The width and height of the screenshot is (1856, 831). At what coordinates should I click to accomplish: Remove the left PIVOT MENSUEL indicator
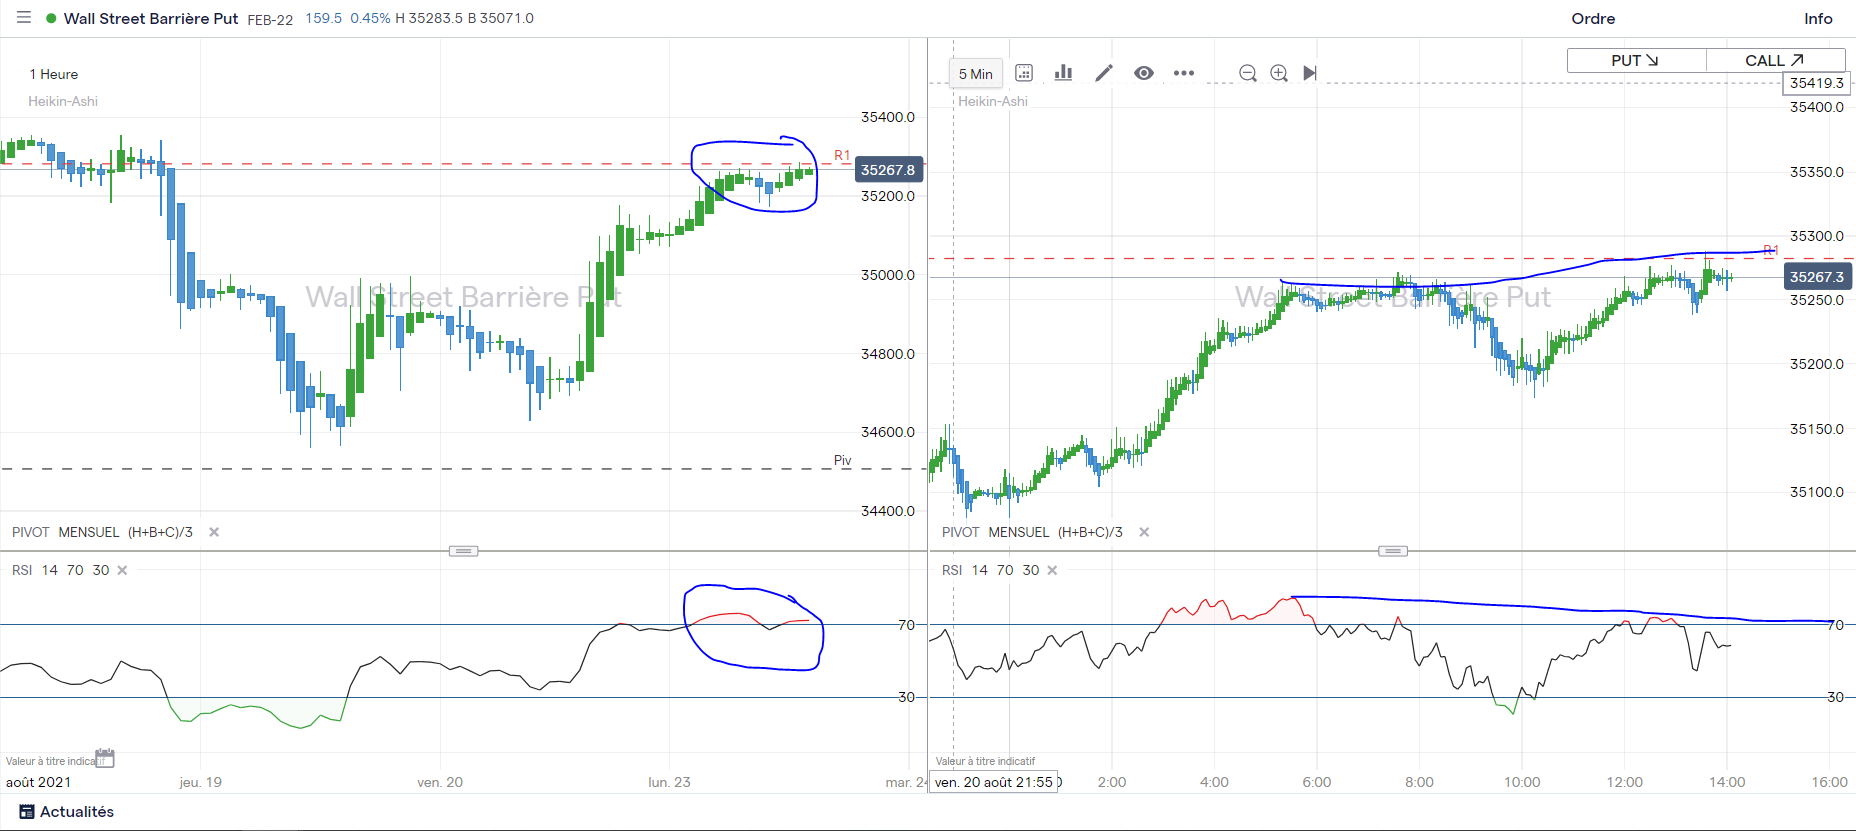coord(214,532)
